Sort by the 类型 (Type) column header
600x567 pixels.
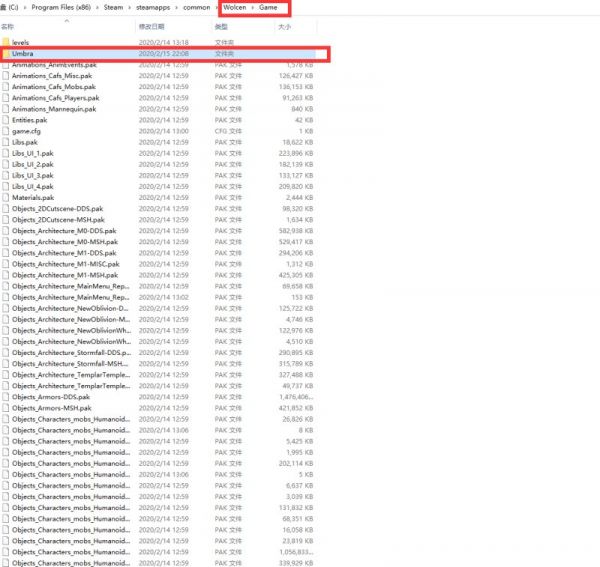pos(221,27)
